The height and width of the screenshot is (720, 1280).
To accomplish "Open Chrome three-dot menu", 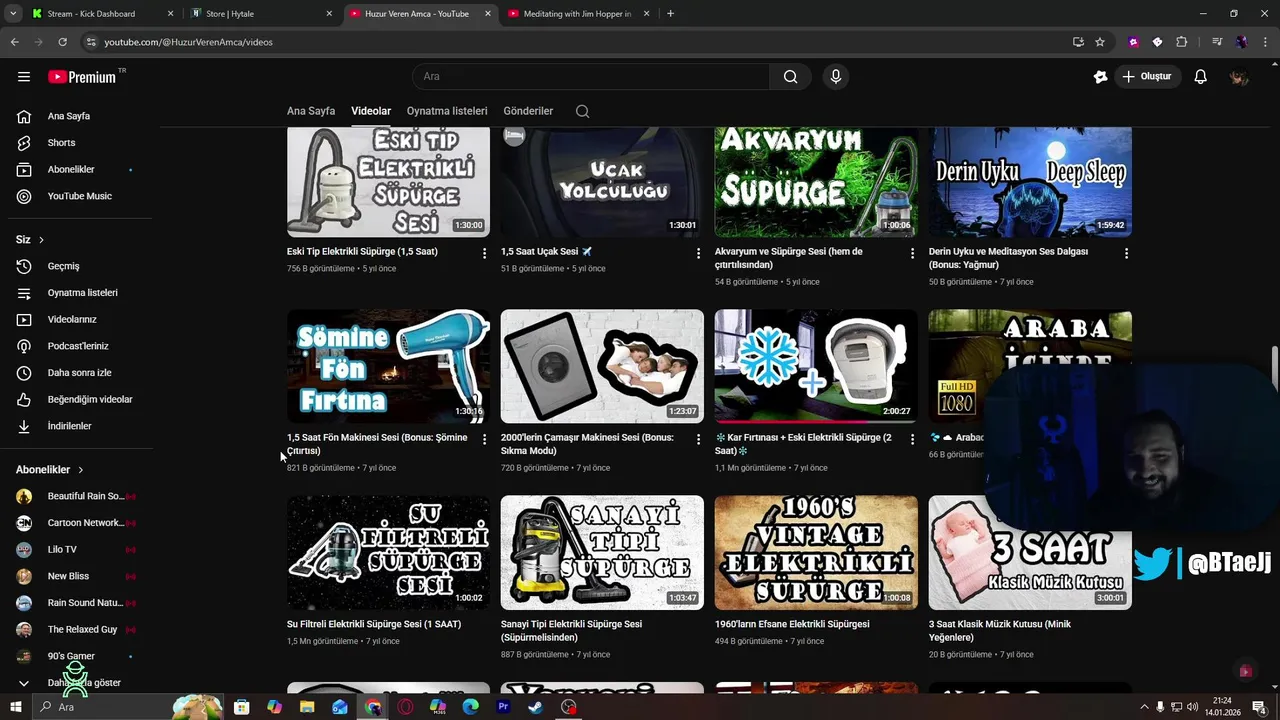I will pyautogui.click(x=1265, y=42).
